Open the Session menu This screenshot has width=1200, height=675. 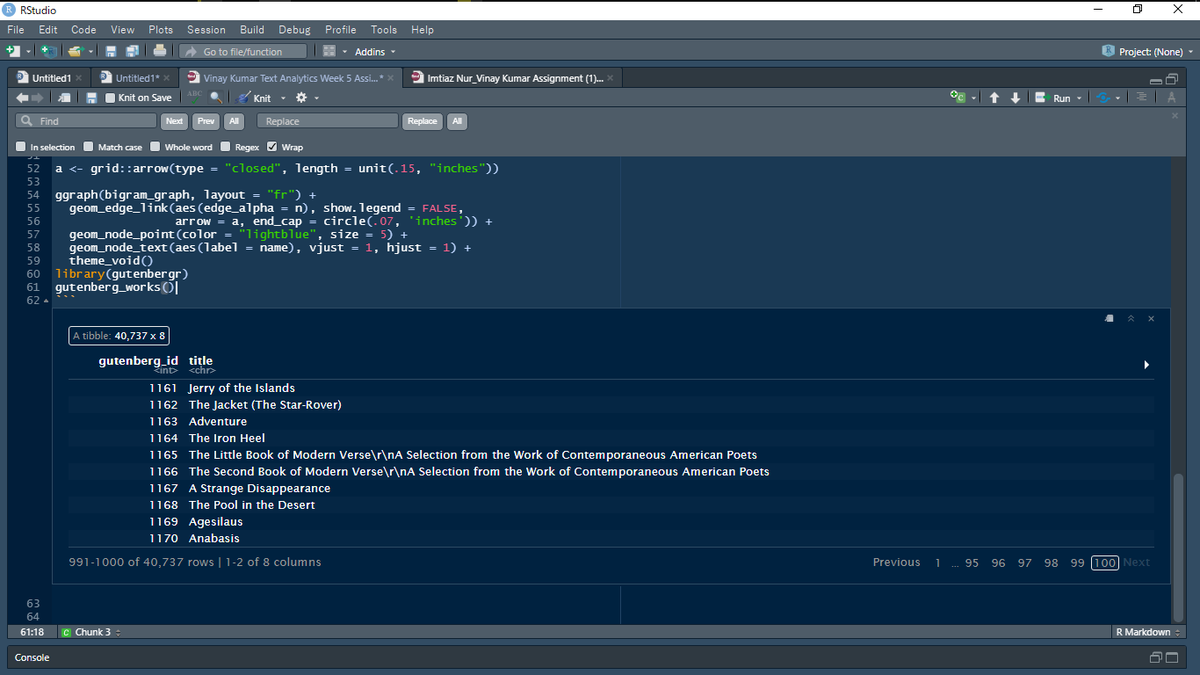(x=206, y=30)
